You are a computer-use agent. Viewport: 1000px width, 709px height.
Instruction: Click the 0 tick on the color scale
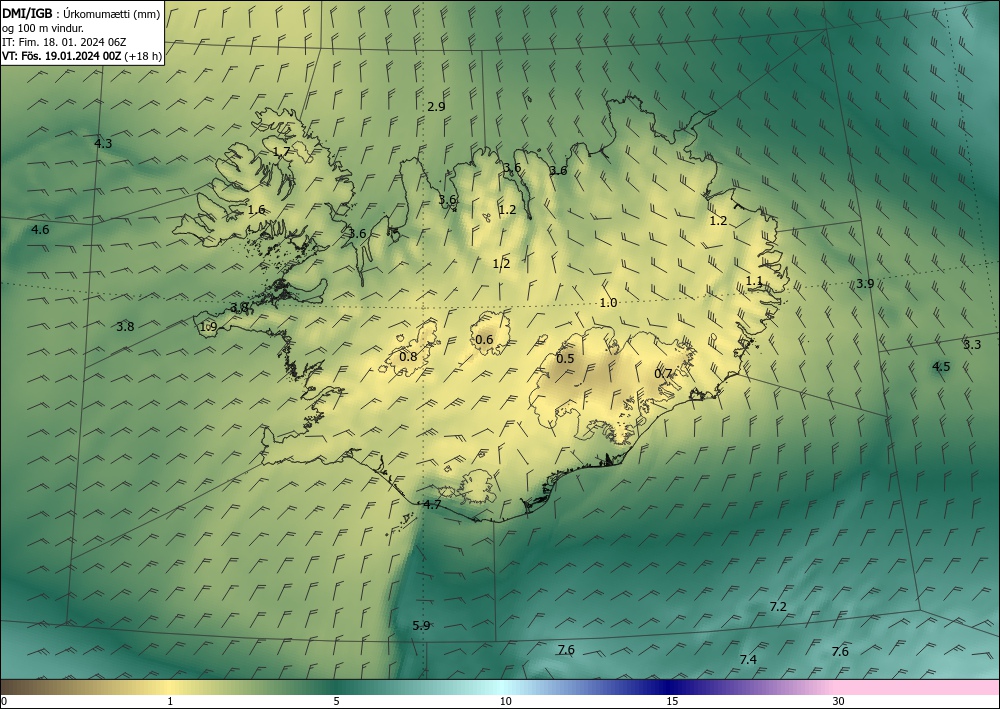[x=4, y=701]
